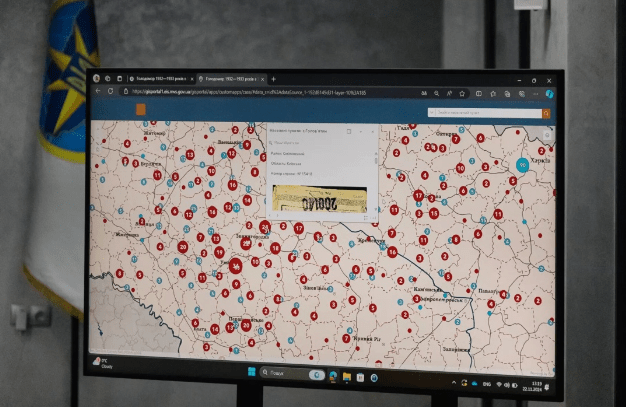Click the popup's vertical scrollbar handle

(x=376, y=159)
